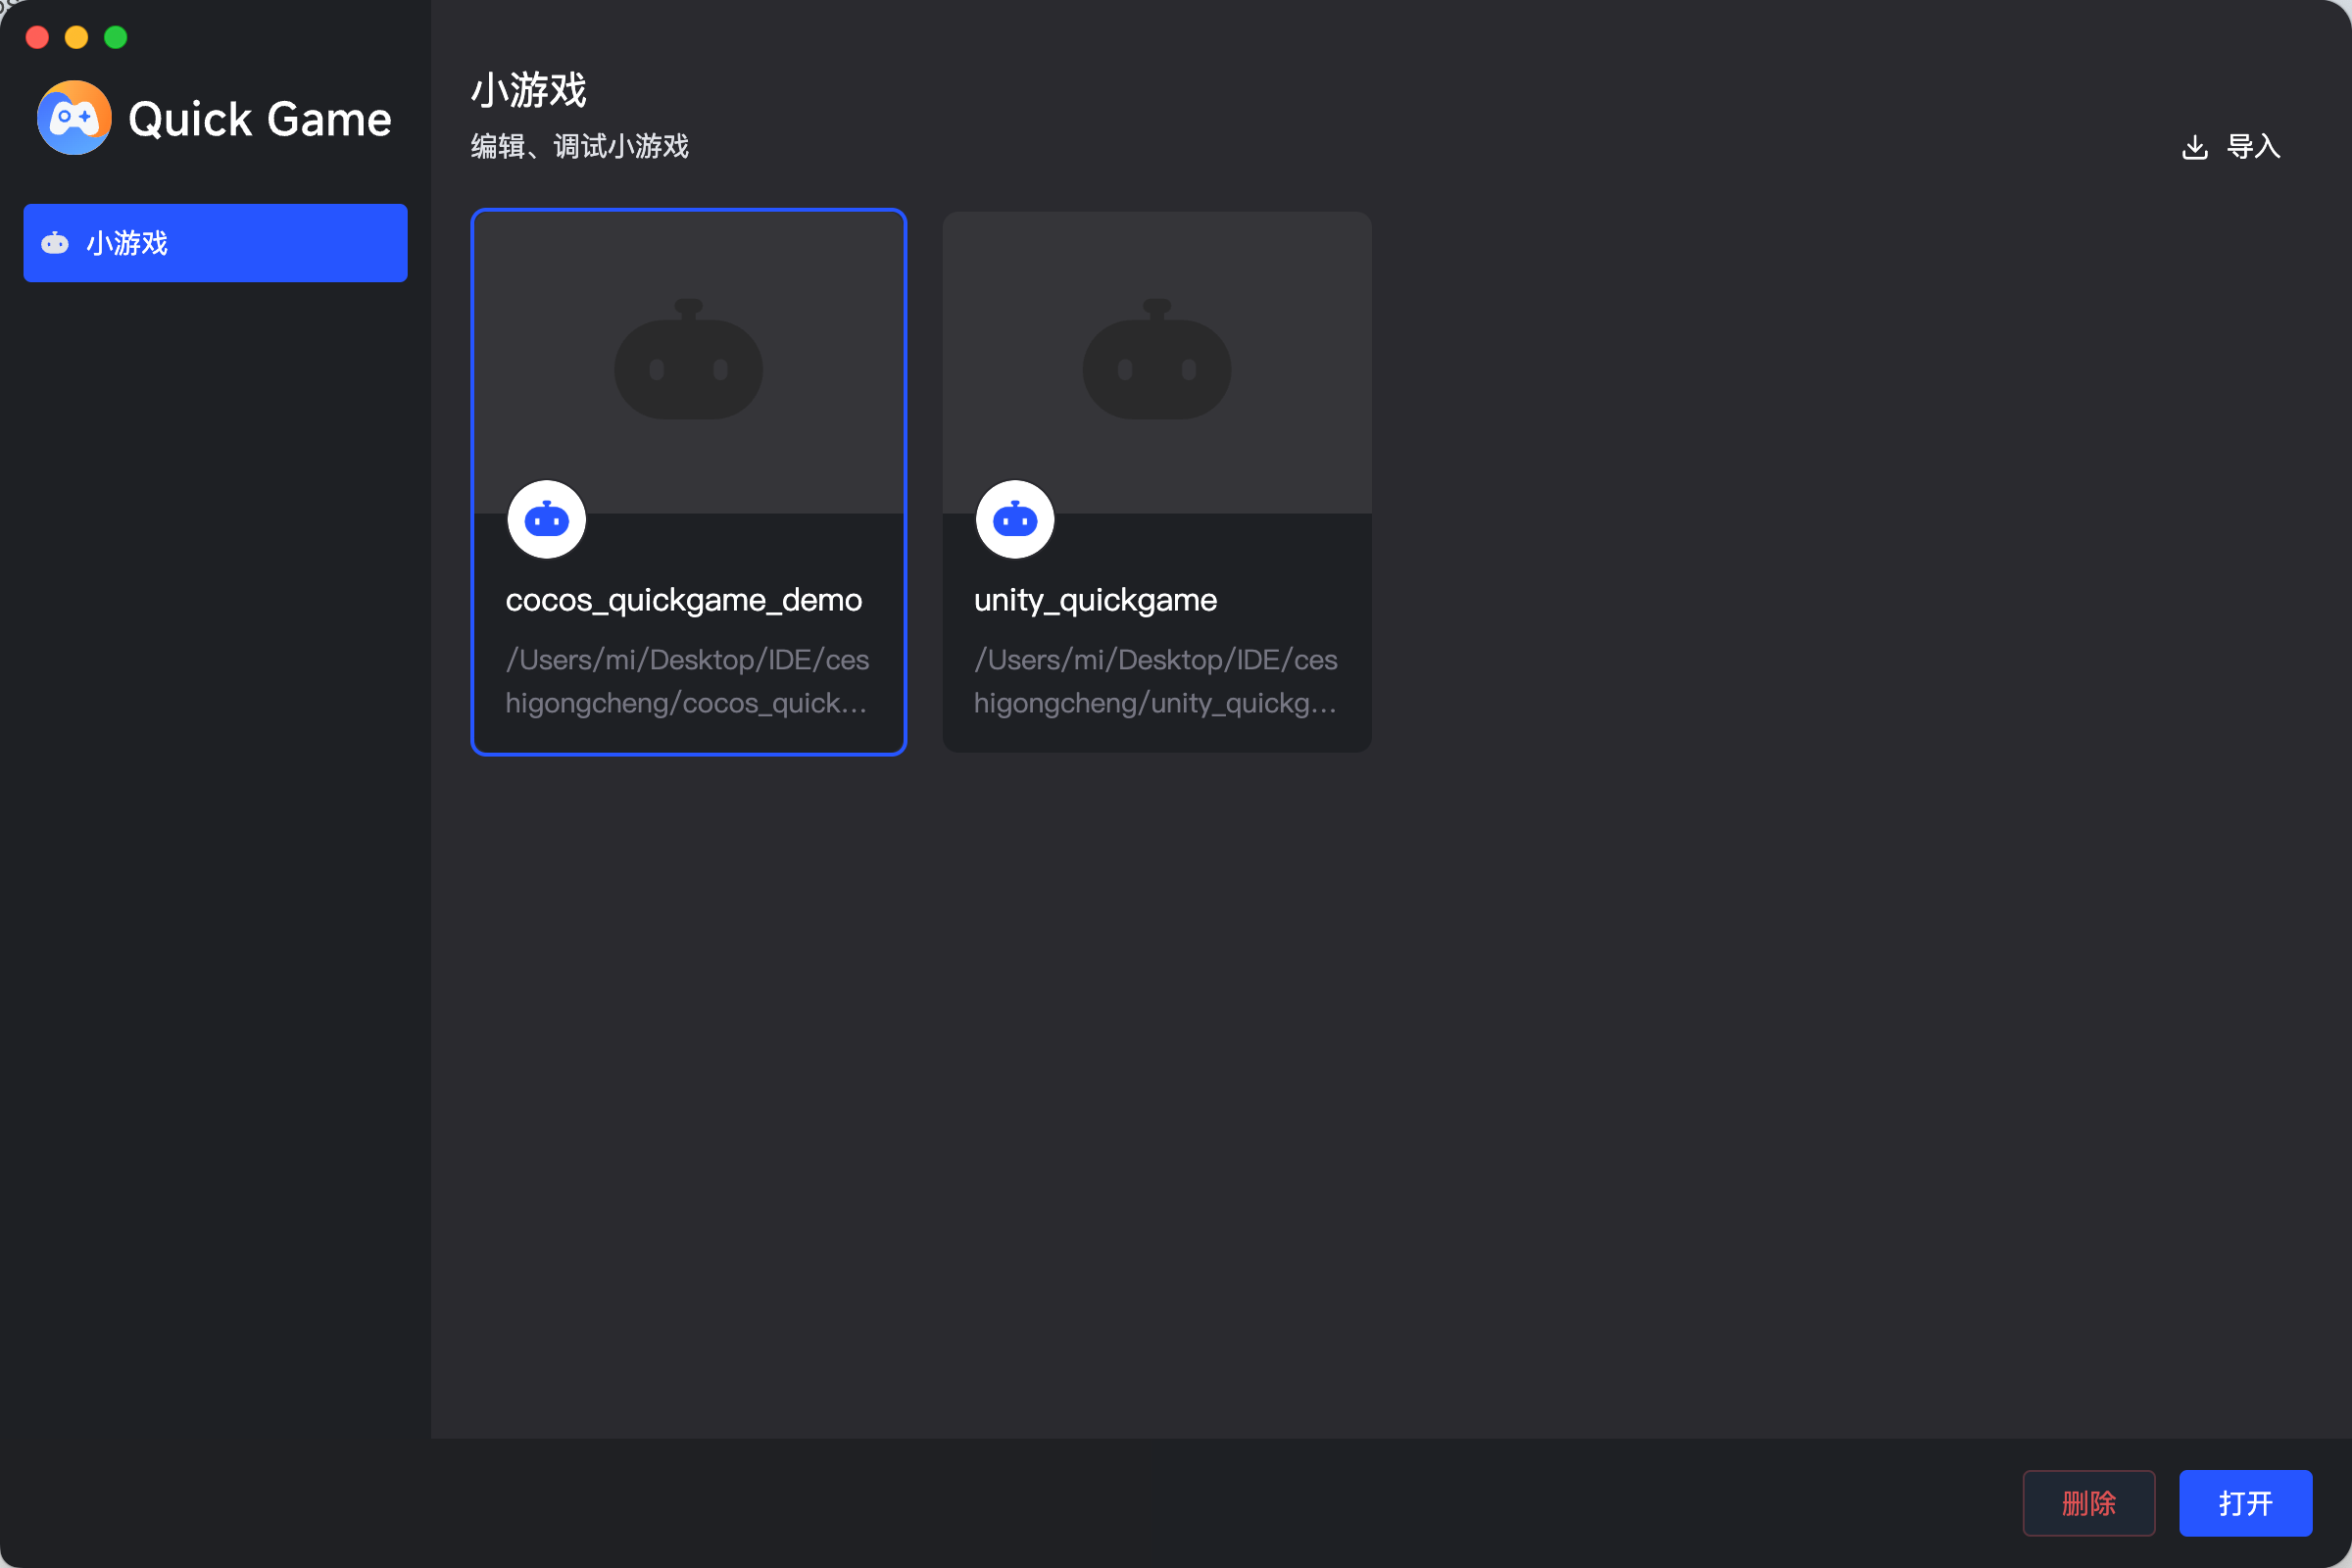
Task: Select the cocos_quickgame_demo project name
Action: [x=683, y=600]
